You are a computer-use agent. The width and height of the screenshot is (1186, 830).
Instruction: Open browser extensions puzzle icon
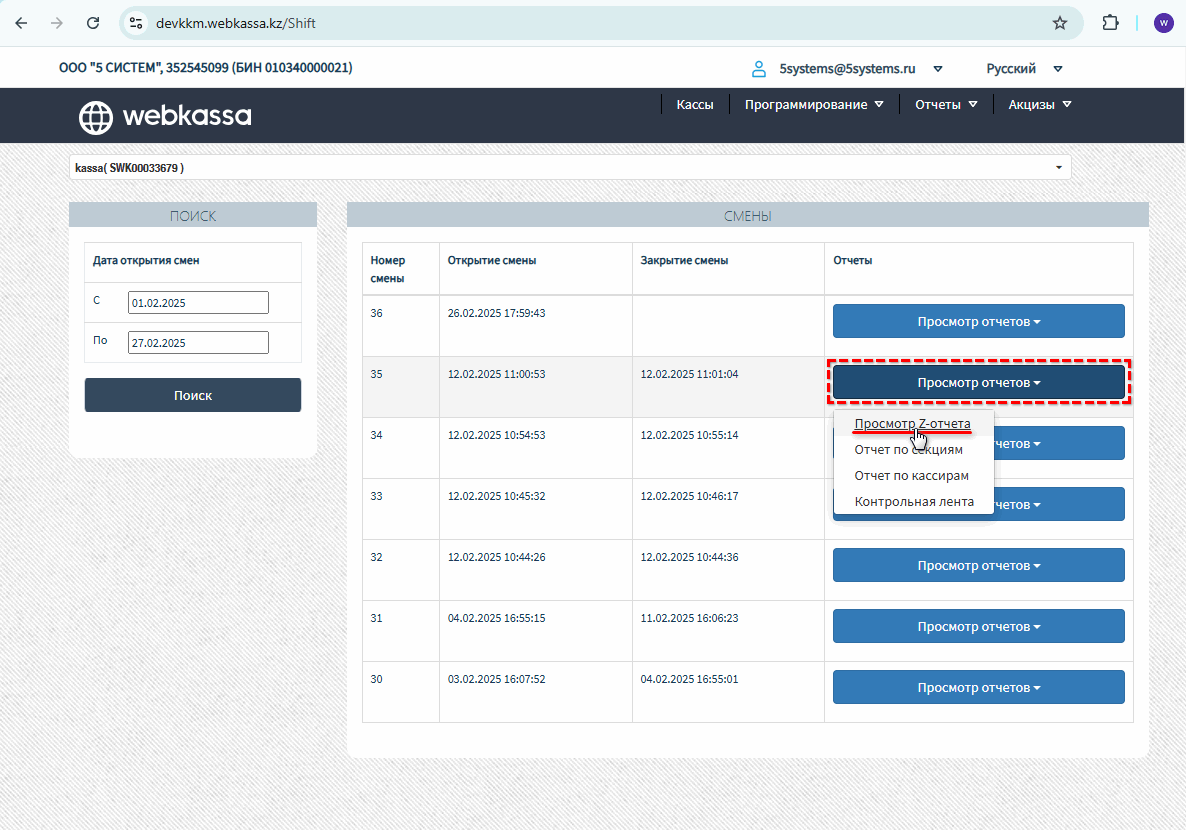pos(1110,23)
